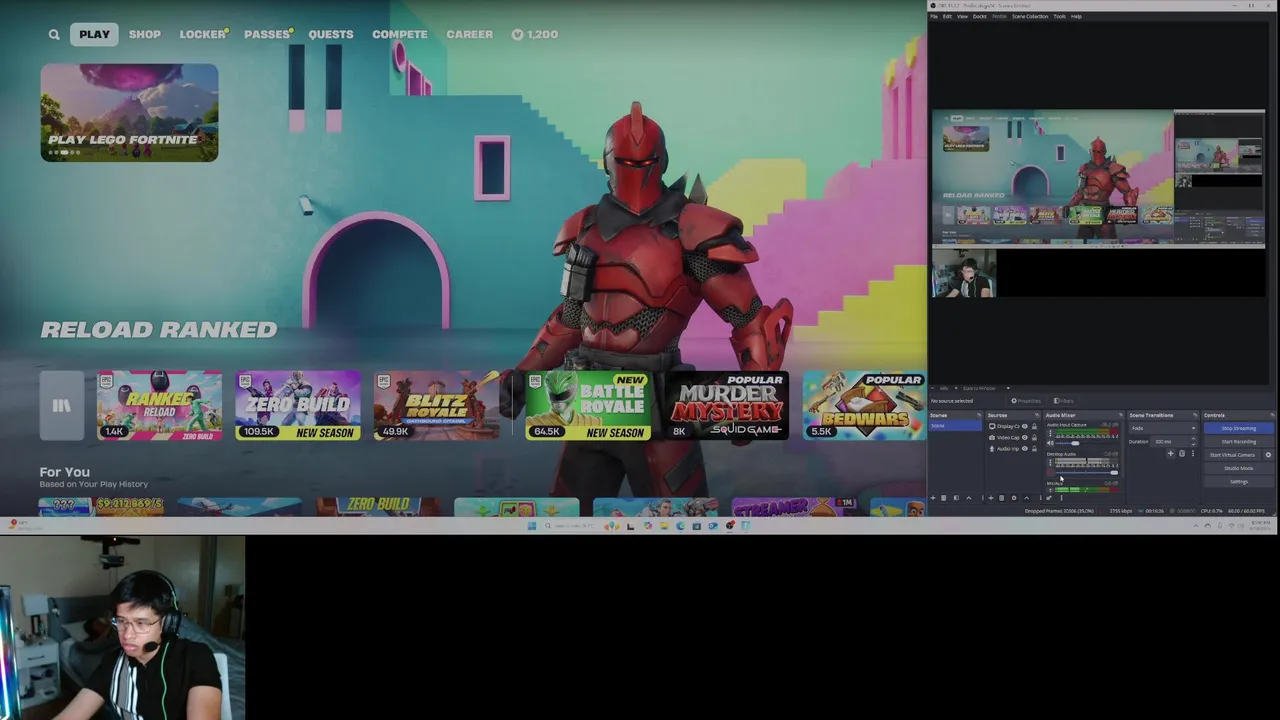Viewport: 1280px width, 720px height.
Task: Move source up arrow in Sources toolbar
Action: pos(1026,498)
